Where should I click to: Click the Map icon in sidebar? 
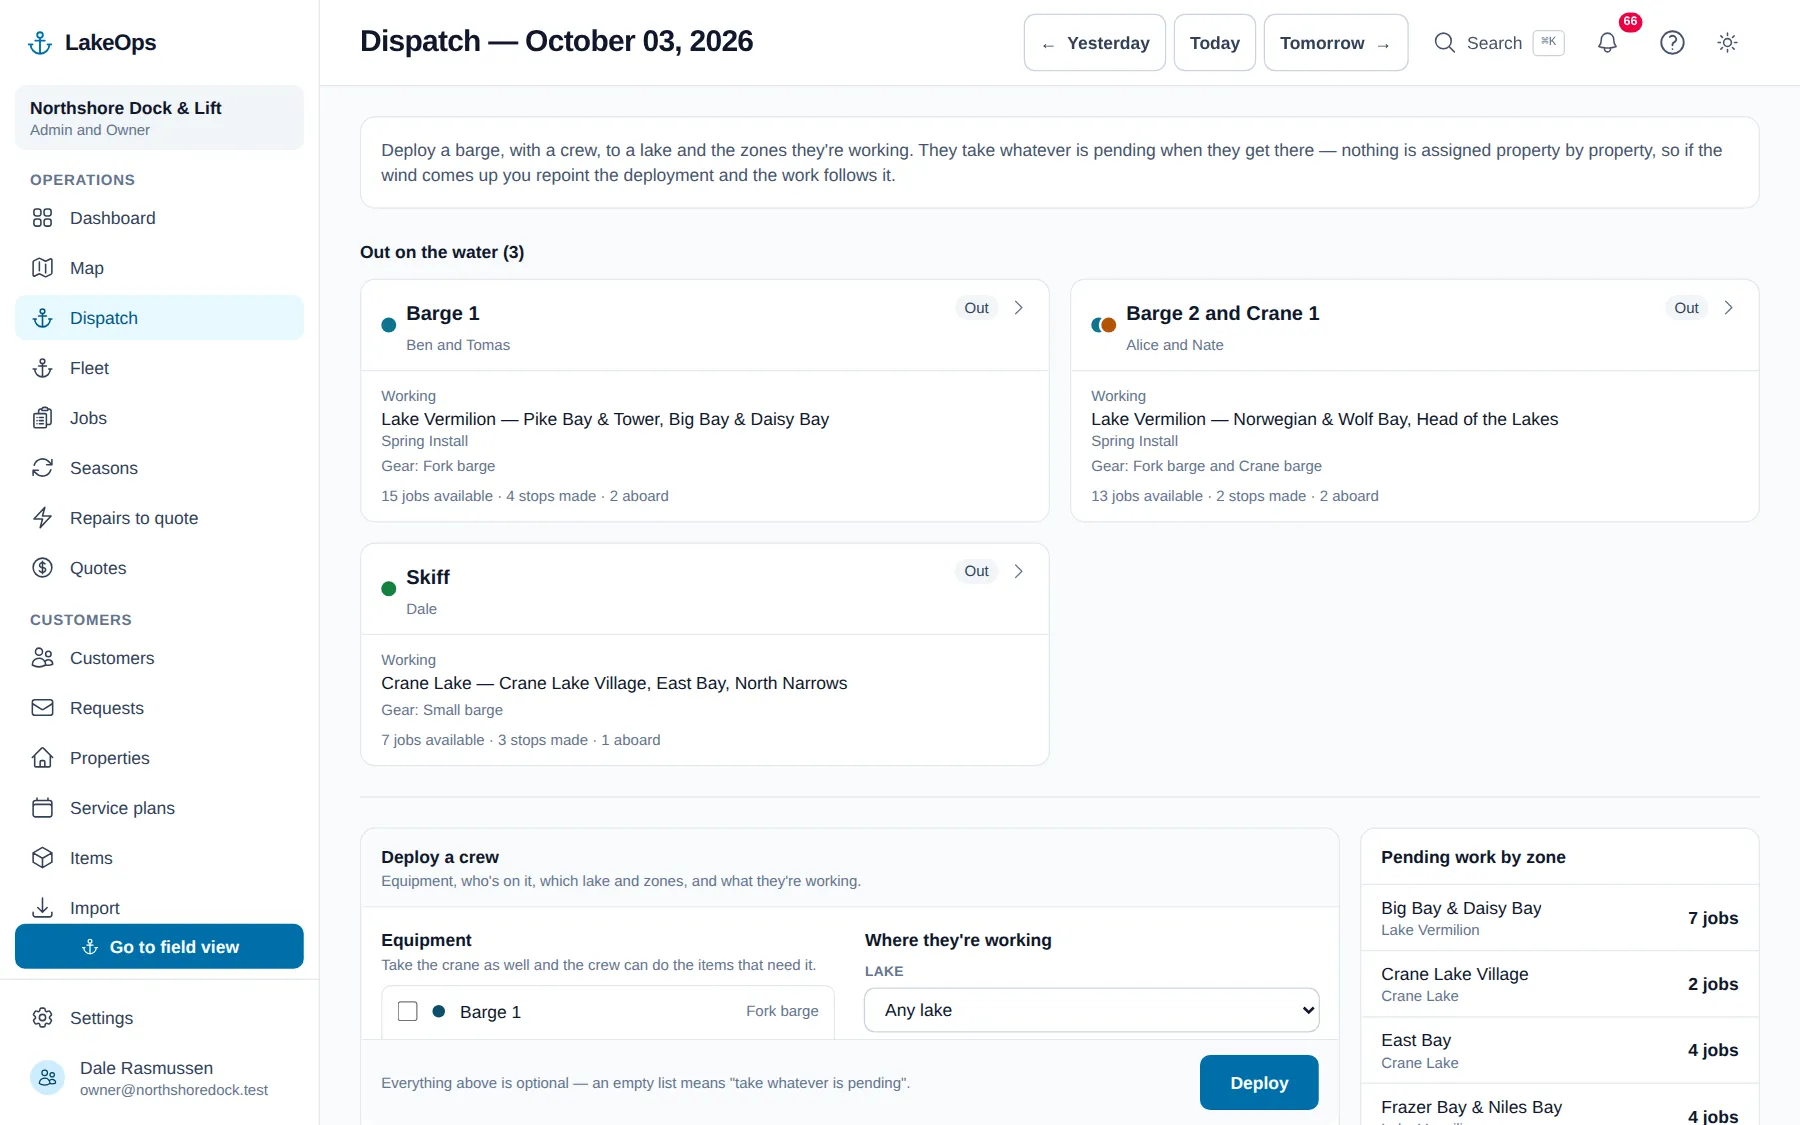pyautogui.click(x=42, y=268)
